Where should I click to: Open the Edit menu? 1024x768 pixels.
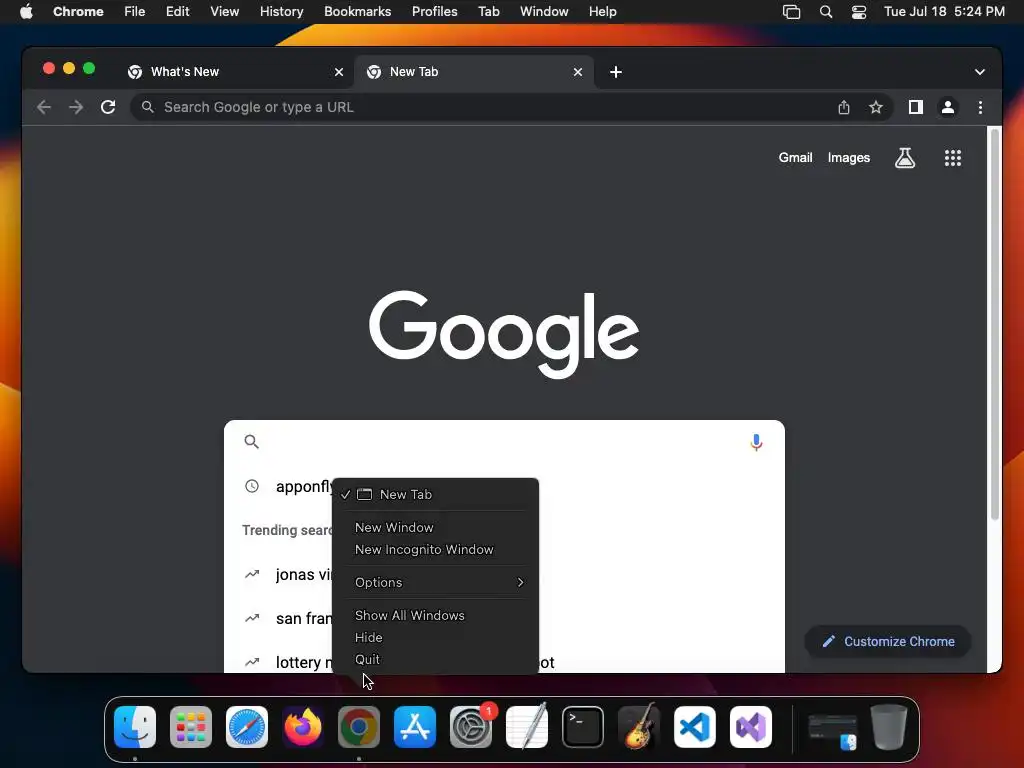click(177, 12)
